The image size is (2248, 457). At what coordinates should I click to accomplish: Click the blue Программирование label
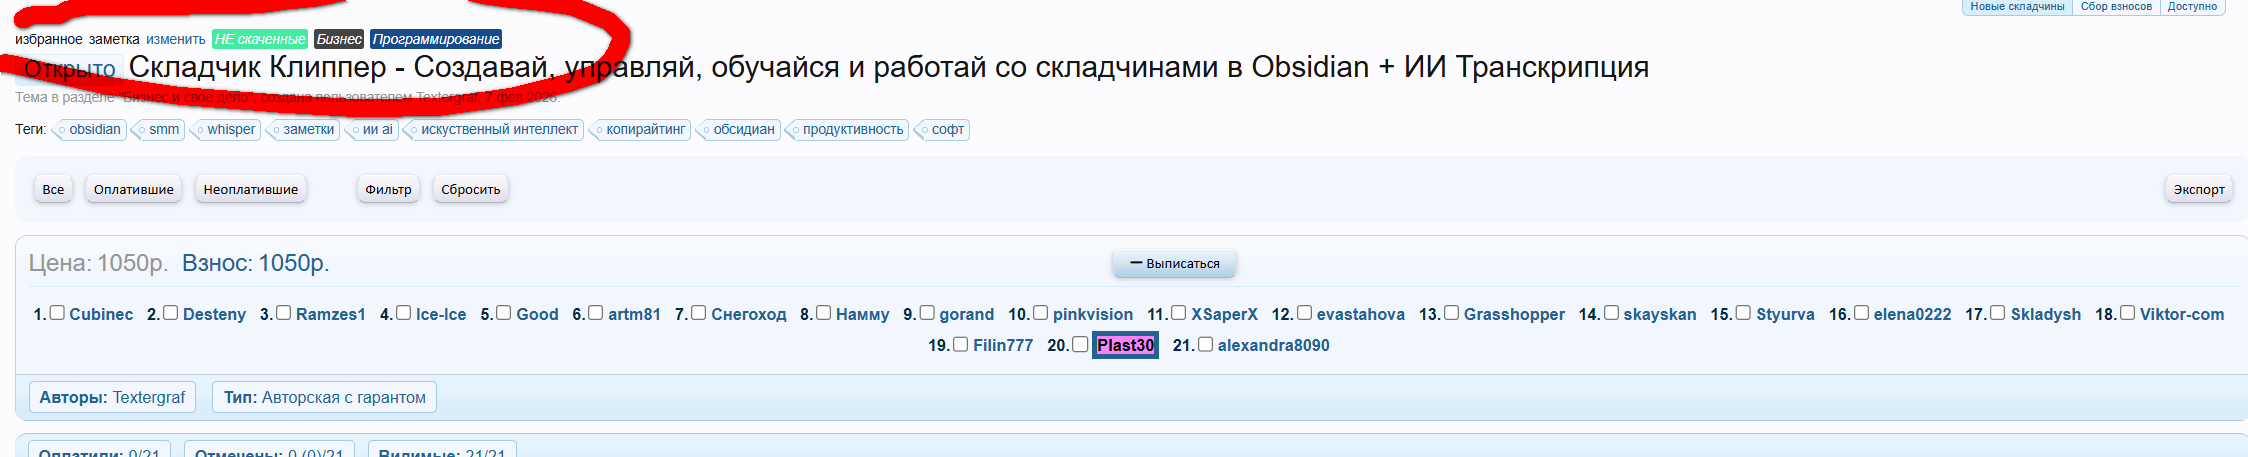tap(436, 40)
